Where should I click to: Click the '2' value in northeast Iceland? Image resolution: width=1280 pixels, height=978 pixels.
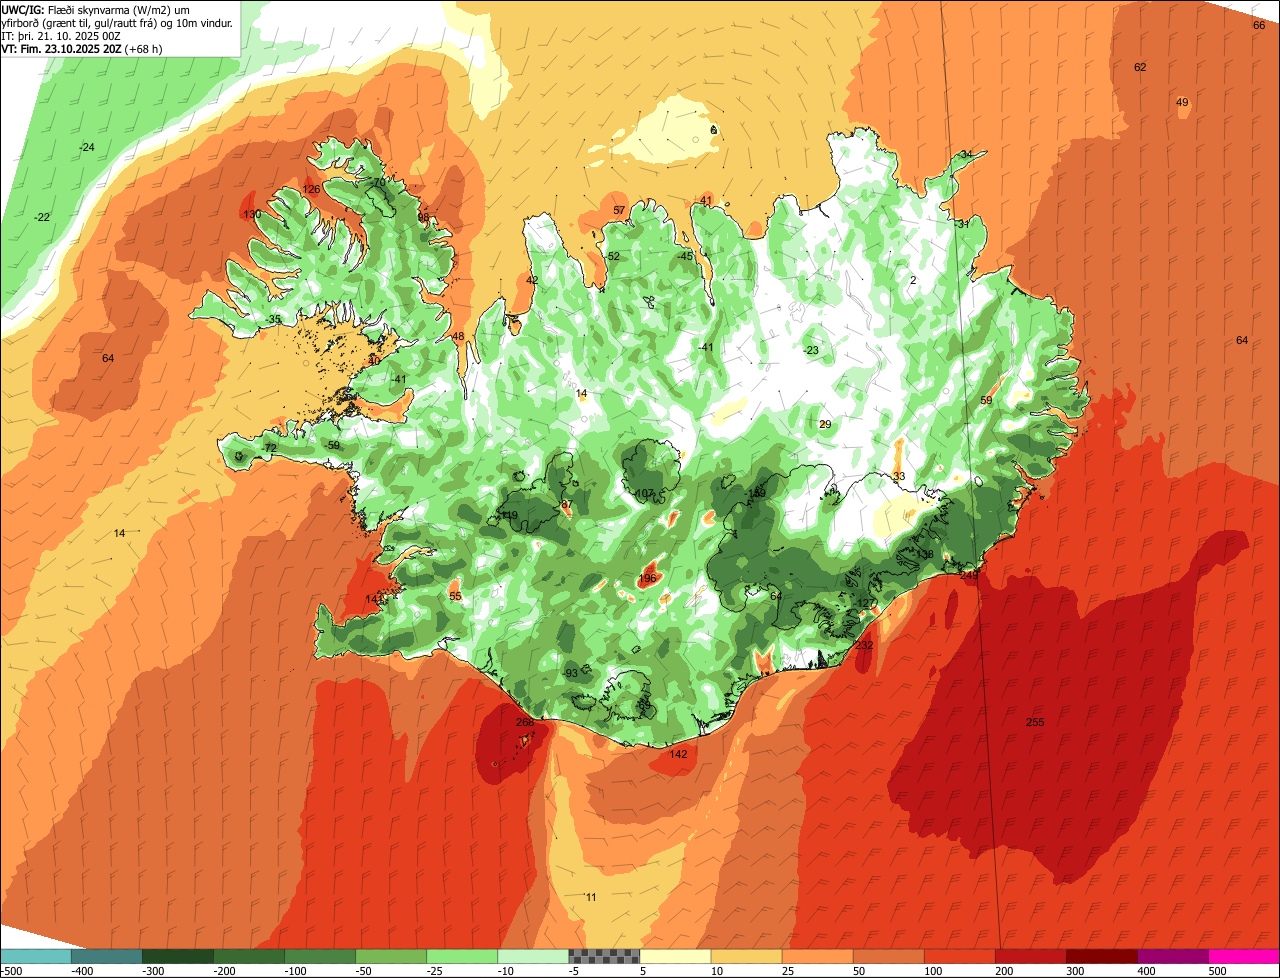[913, 280]
